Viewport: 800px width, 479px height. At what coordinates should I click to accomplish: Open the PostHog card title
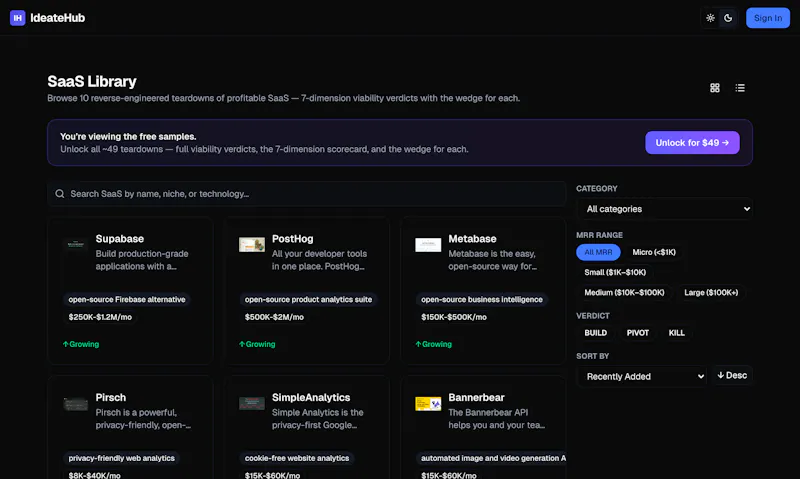[x=292, y=239]
